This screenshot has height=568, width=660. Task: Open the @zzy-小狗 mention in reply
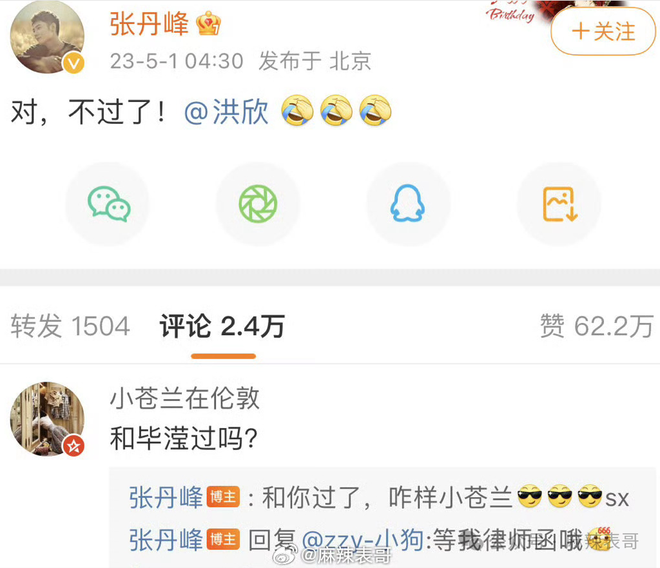pyautogui.click(x=363, y=540)
